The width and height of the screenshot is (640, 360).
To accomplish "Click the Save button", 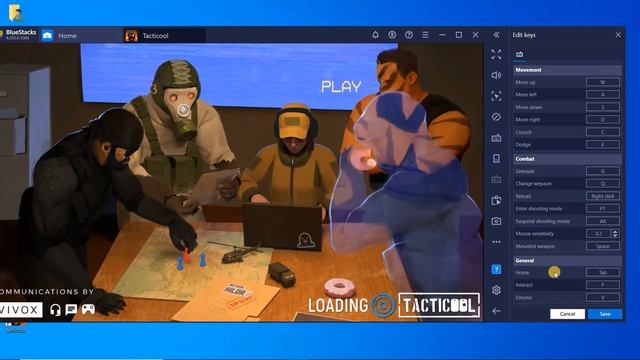I will (x=605, y=314).
